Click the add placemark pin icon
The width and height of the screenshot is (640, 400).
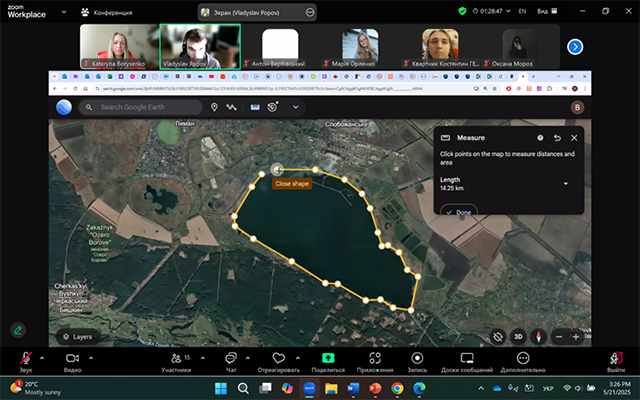tap(214, 107)
